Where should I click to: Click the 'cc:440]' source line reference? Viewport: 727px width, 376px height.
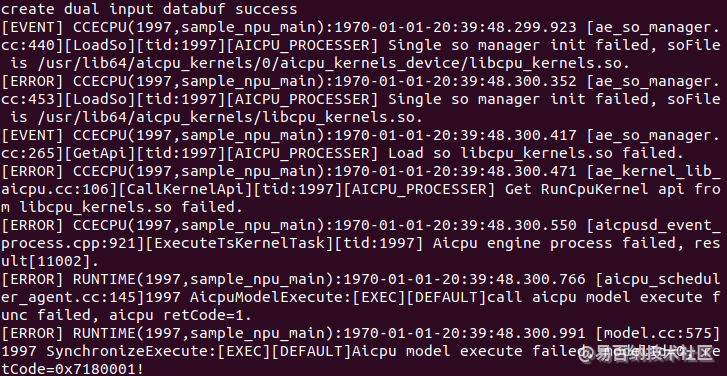tap(32, 45)
